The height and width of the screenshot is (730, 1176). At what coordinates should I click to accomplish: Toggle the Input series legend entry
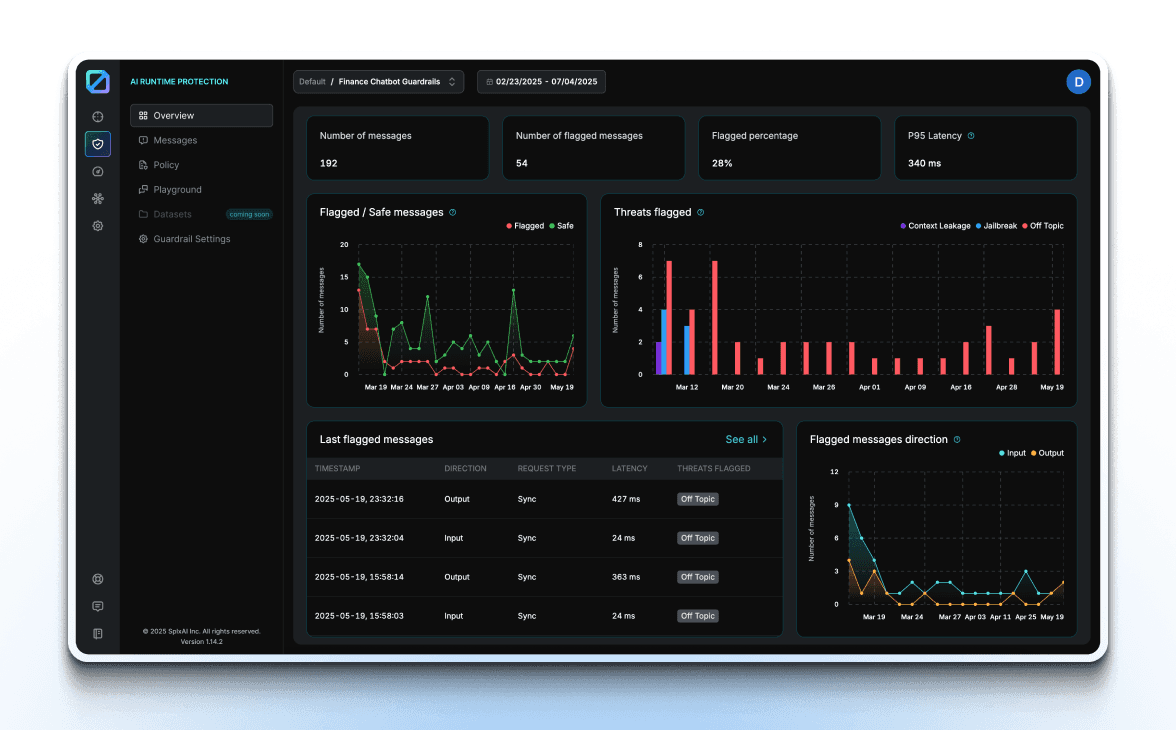click(x=1012, y=453)
